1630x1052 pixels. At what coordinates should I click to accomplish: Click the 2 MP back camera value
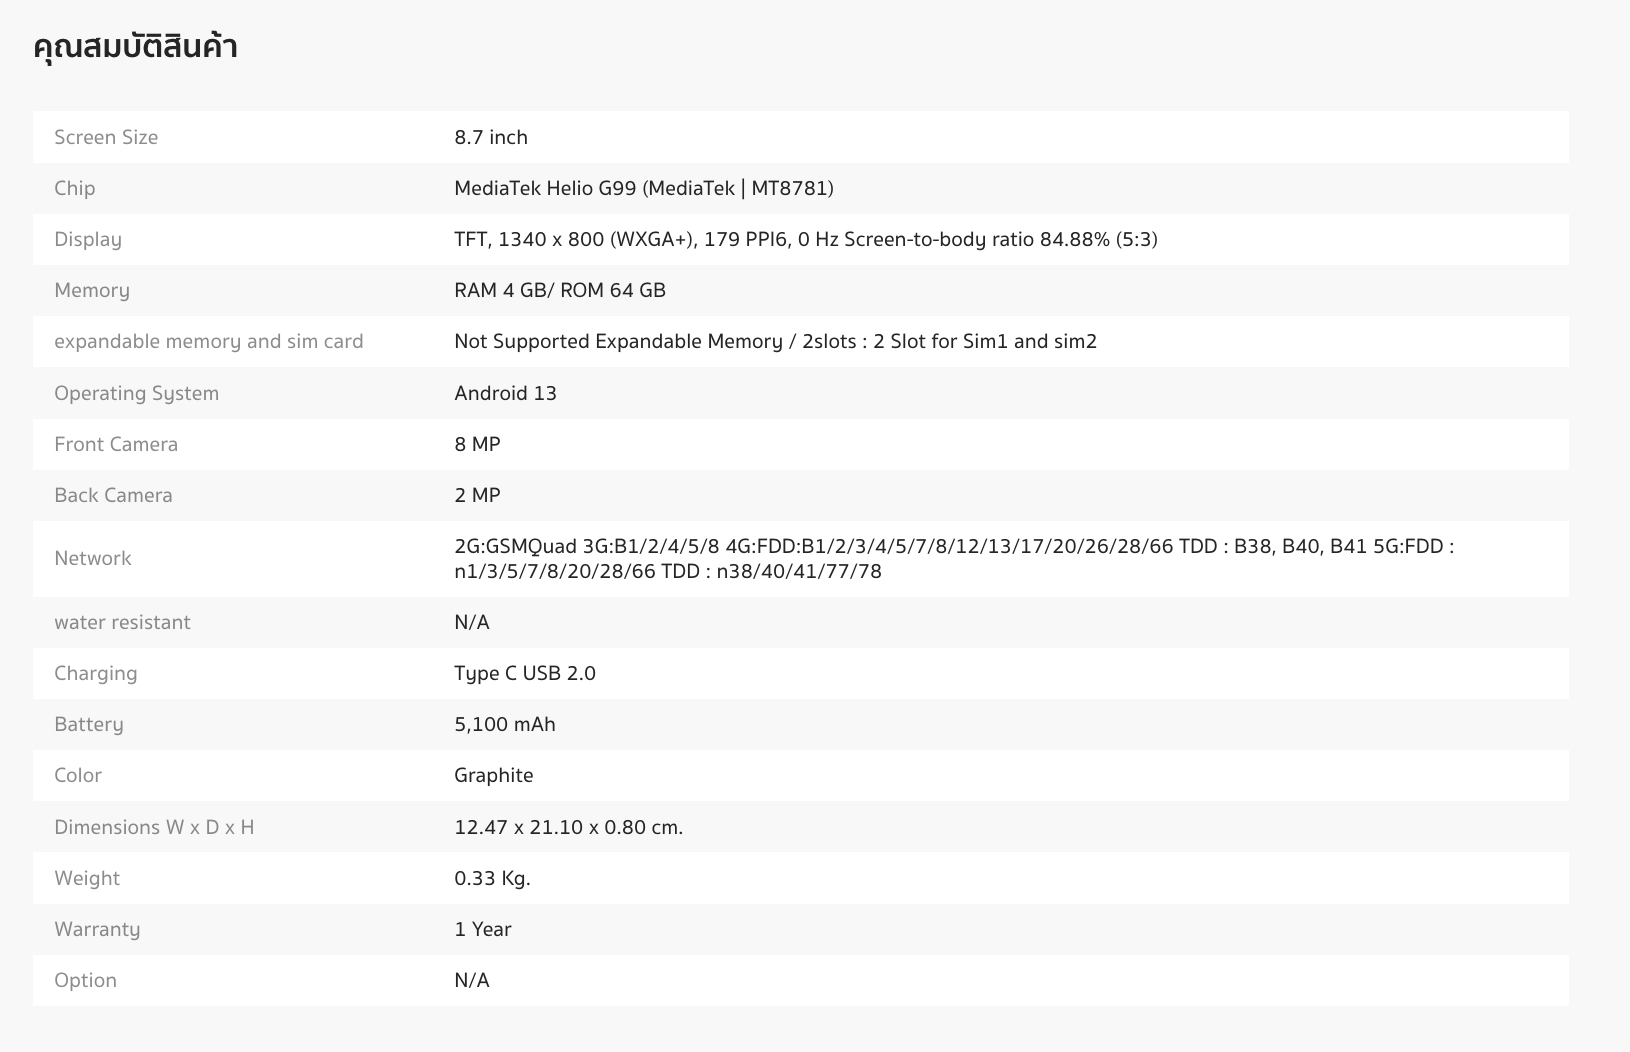coord(477,495)
